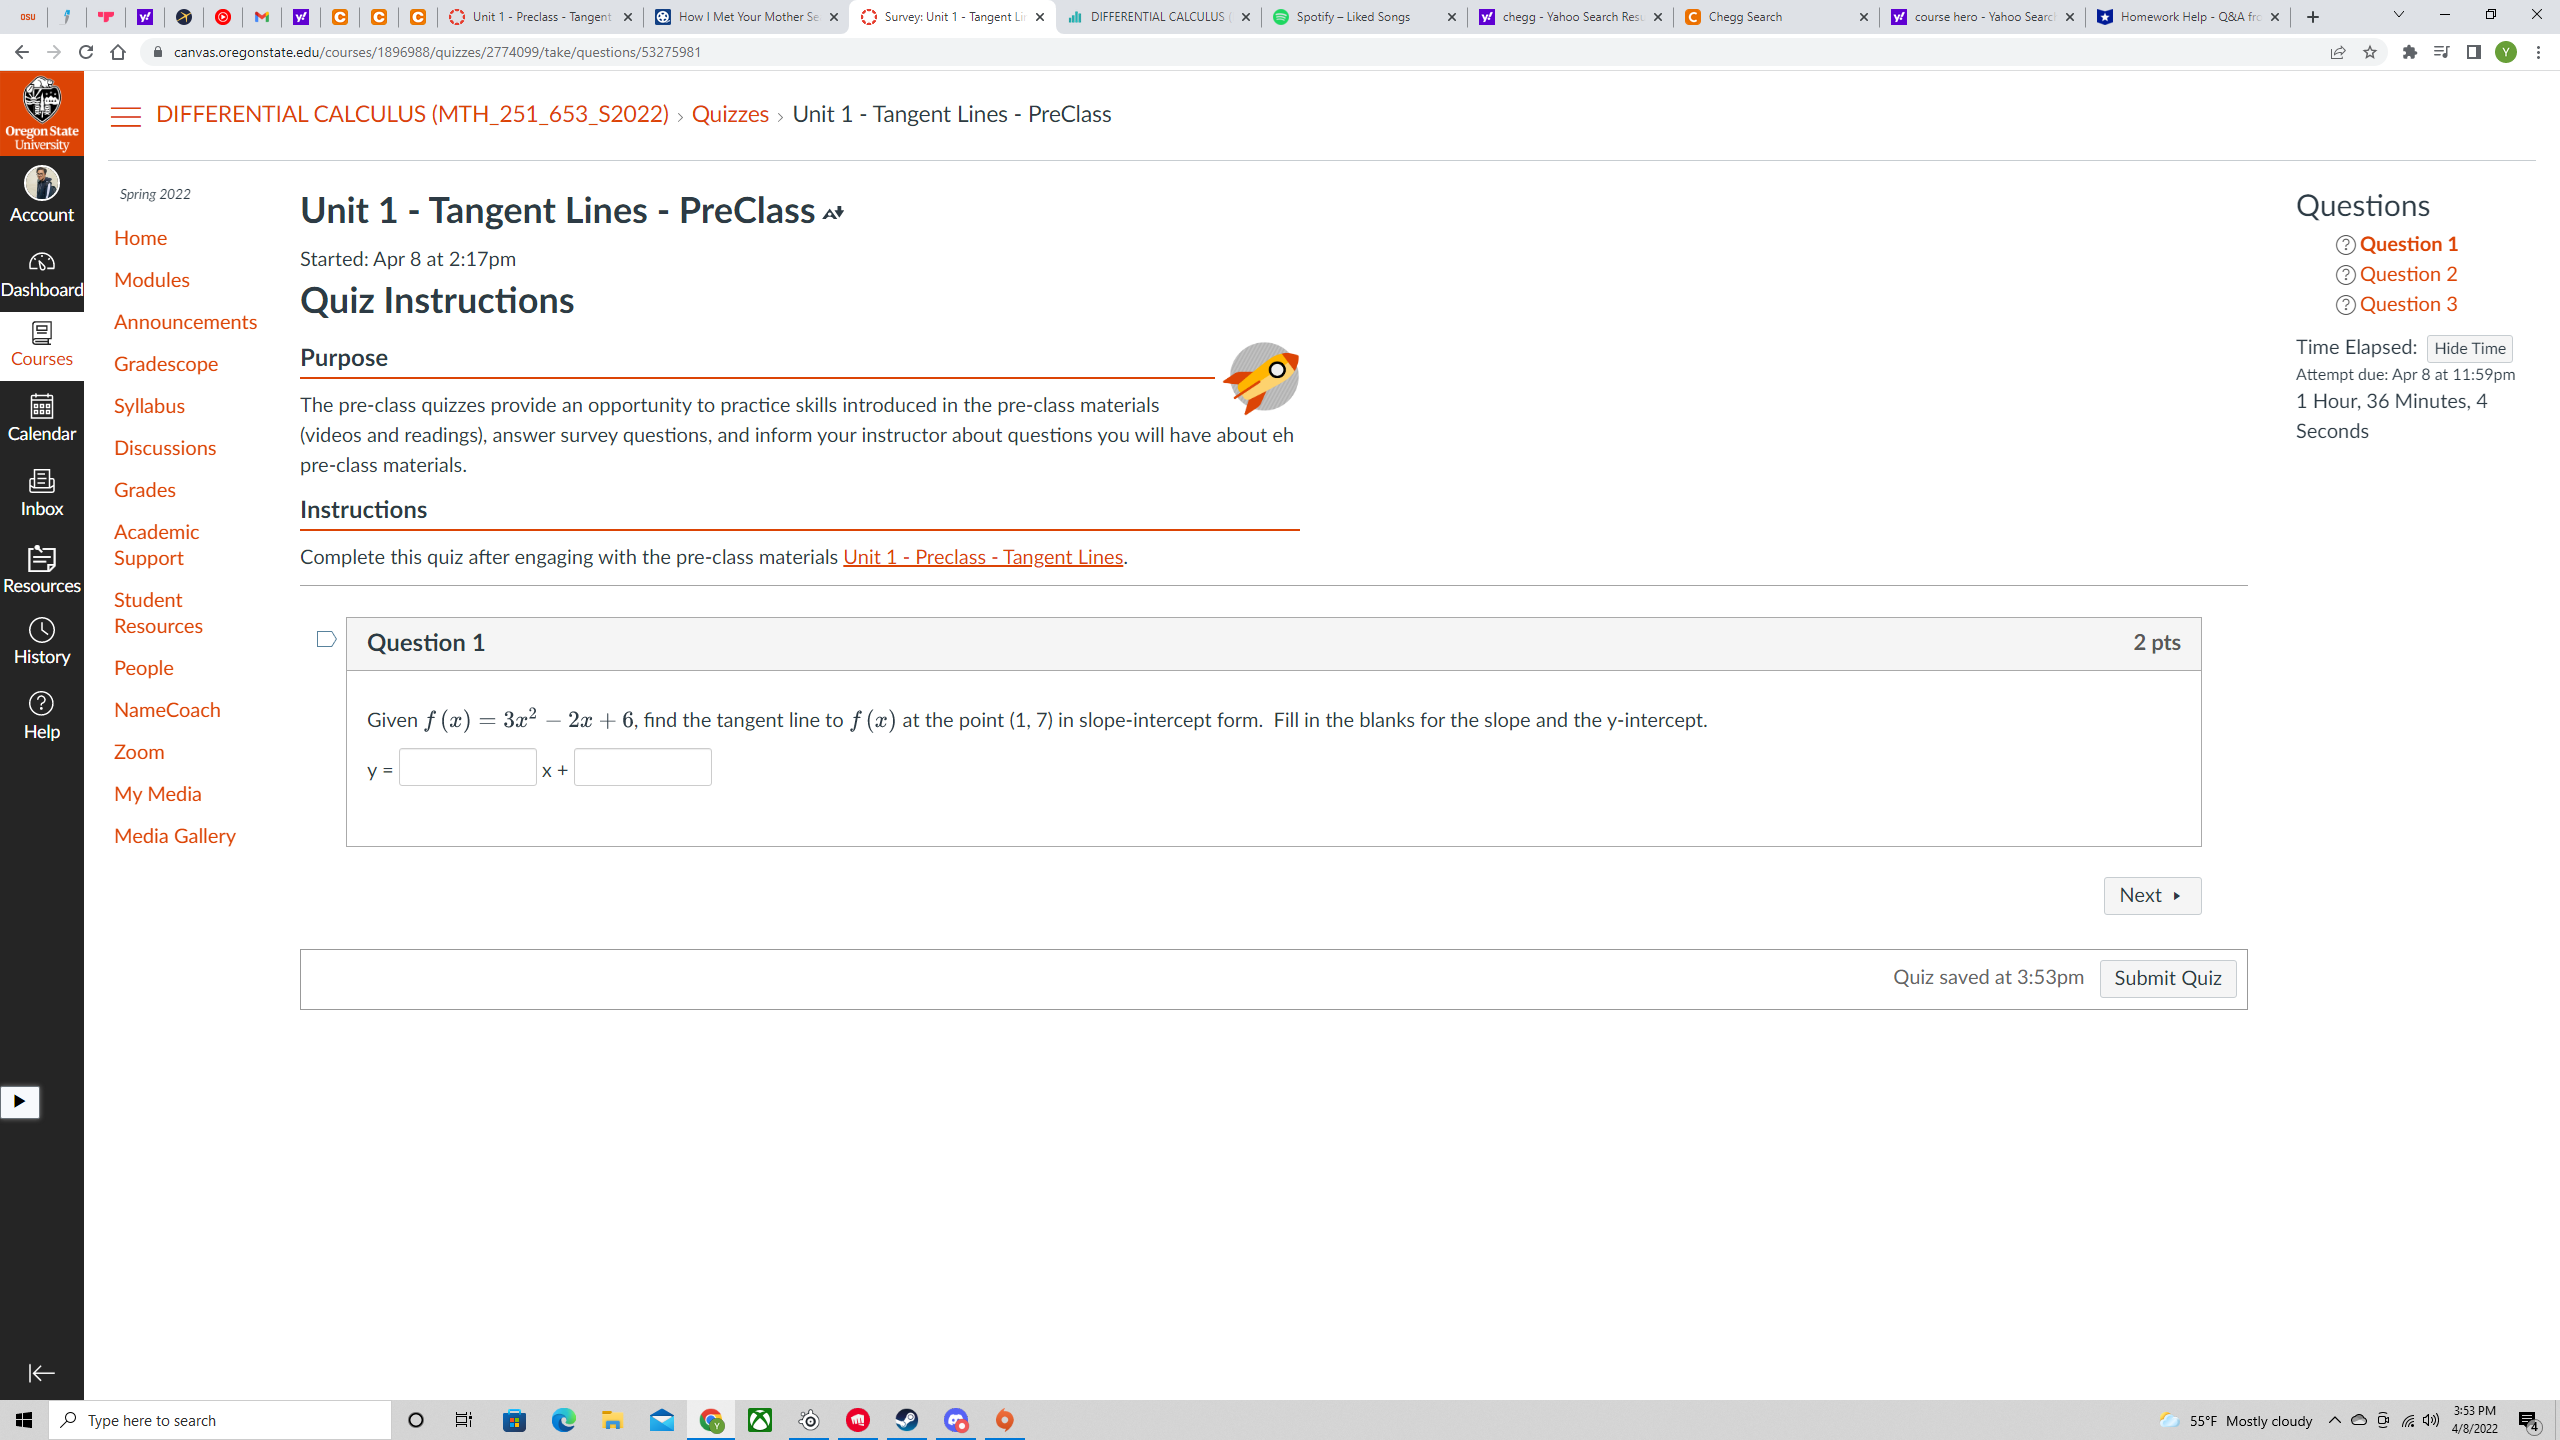This screenshot has height=1440, width=2560.
Task: Bookmark this page with star icon
Action: click(x=2369, y=52)
